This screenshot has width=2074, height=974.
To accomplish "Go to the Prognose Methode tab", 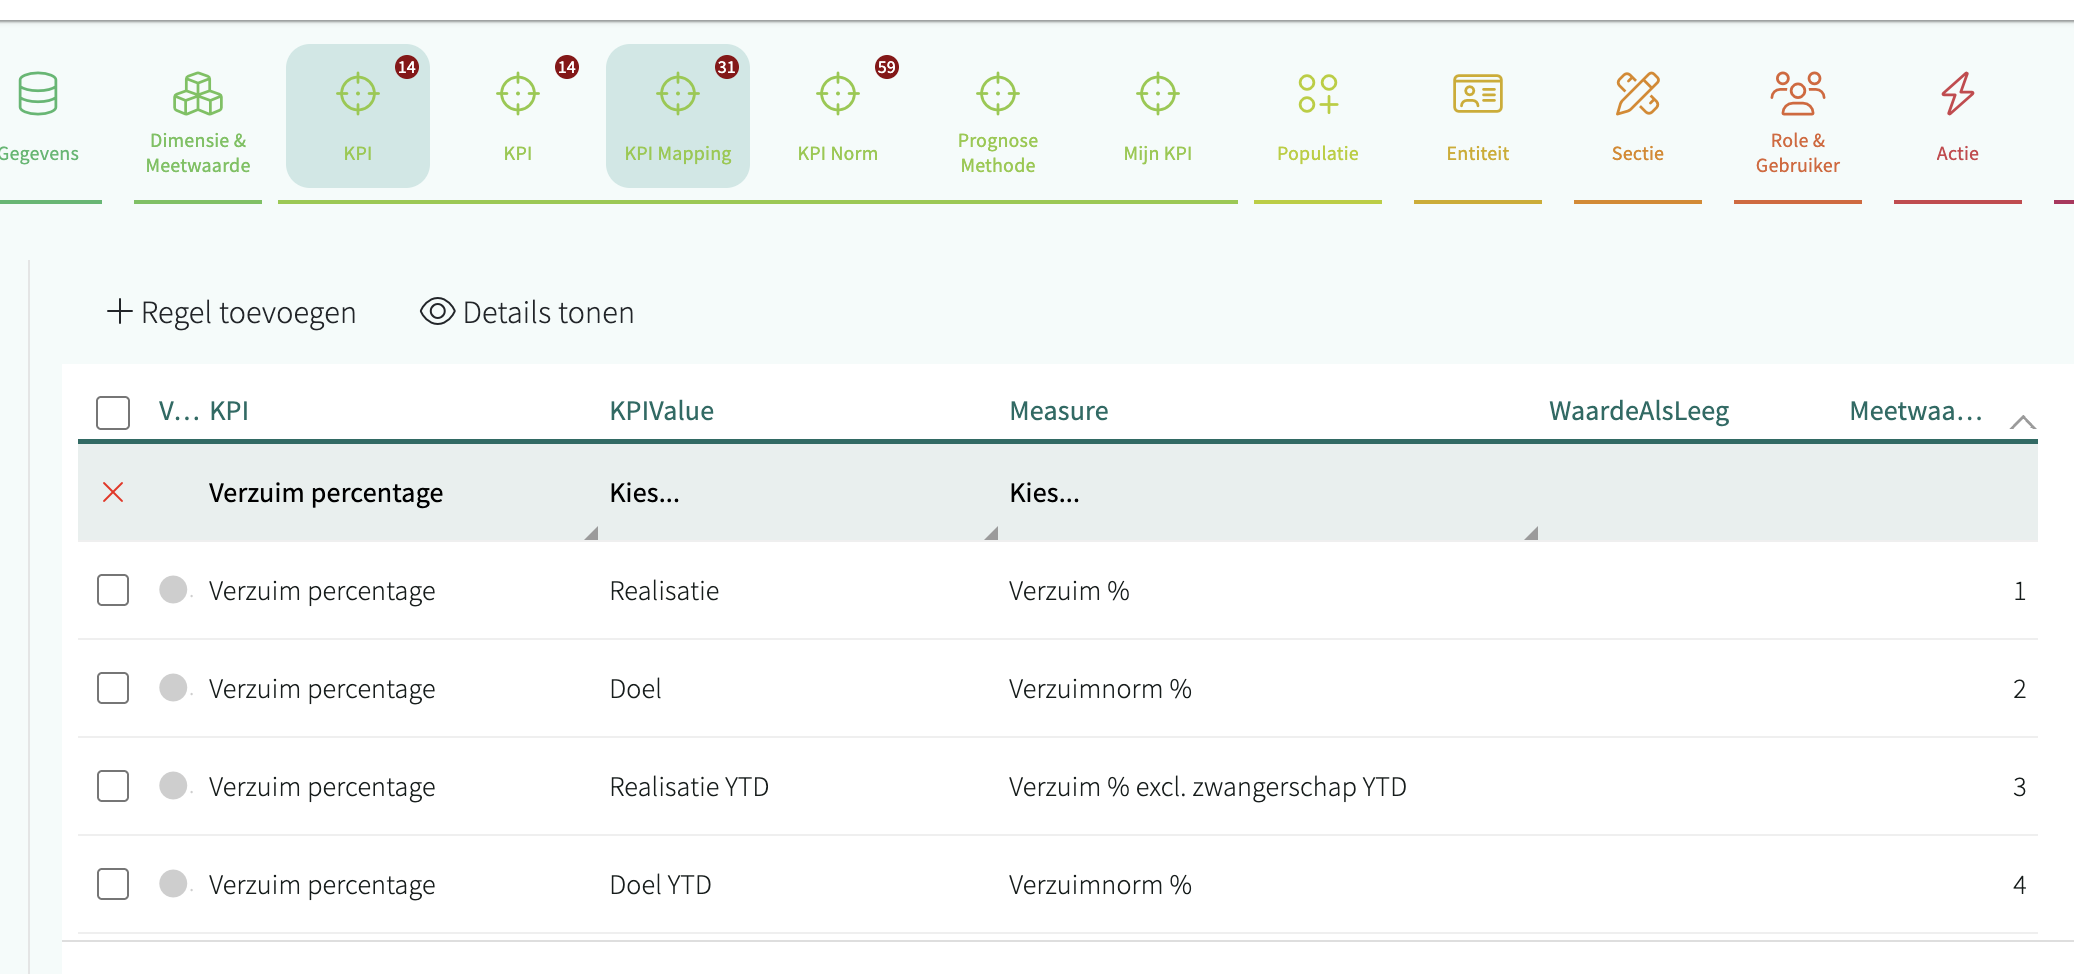I will (997, 116).
